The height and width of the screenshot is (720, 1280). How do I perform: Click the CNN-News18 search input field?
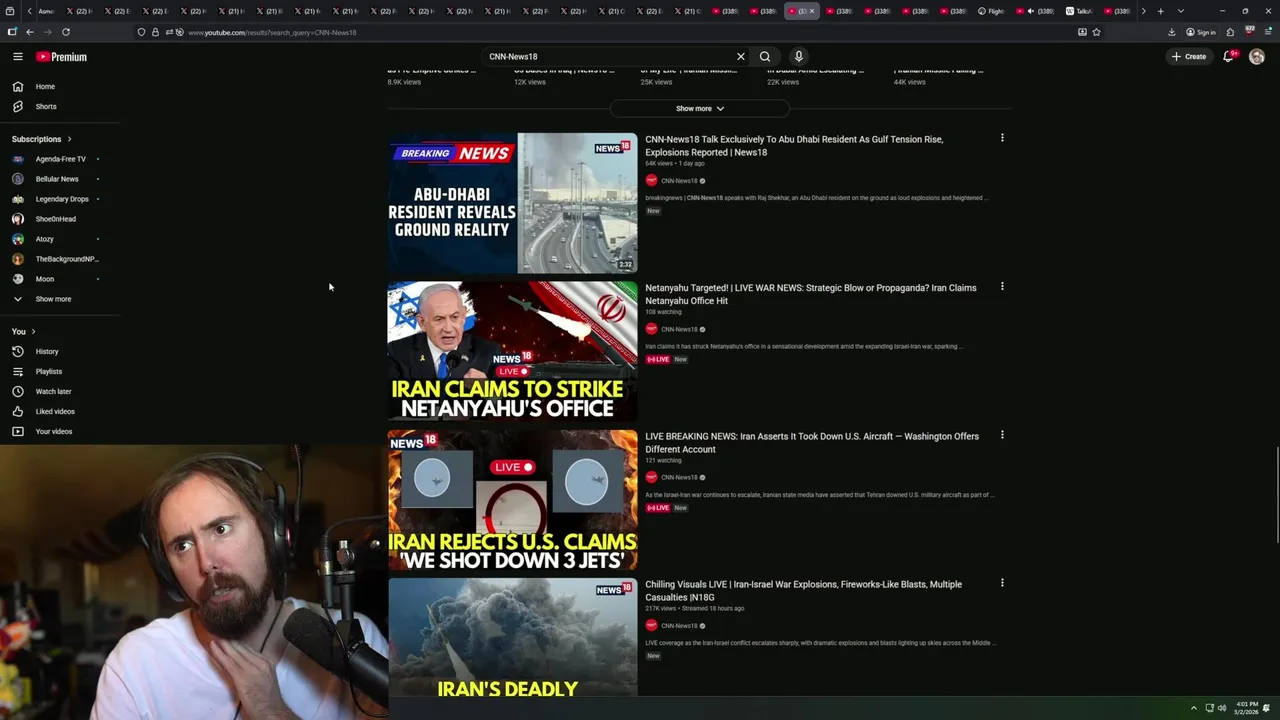point(608,57)
